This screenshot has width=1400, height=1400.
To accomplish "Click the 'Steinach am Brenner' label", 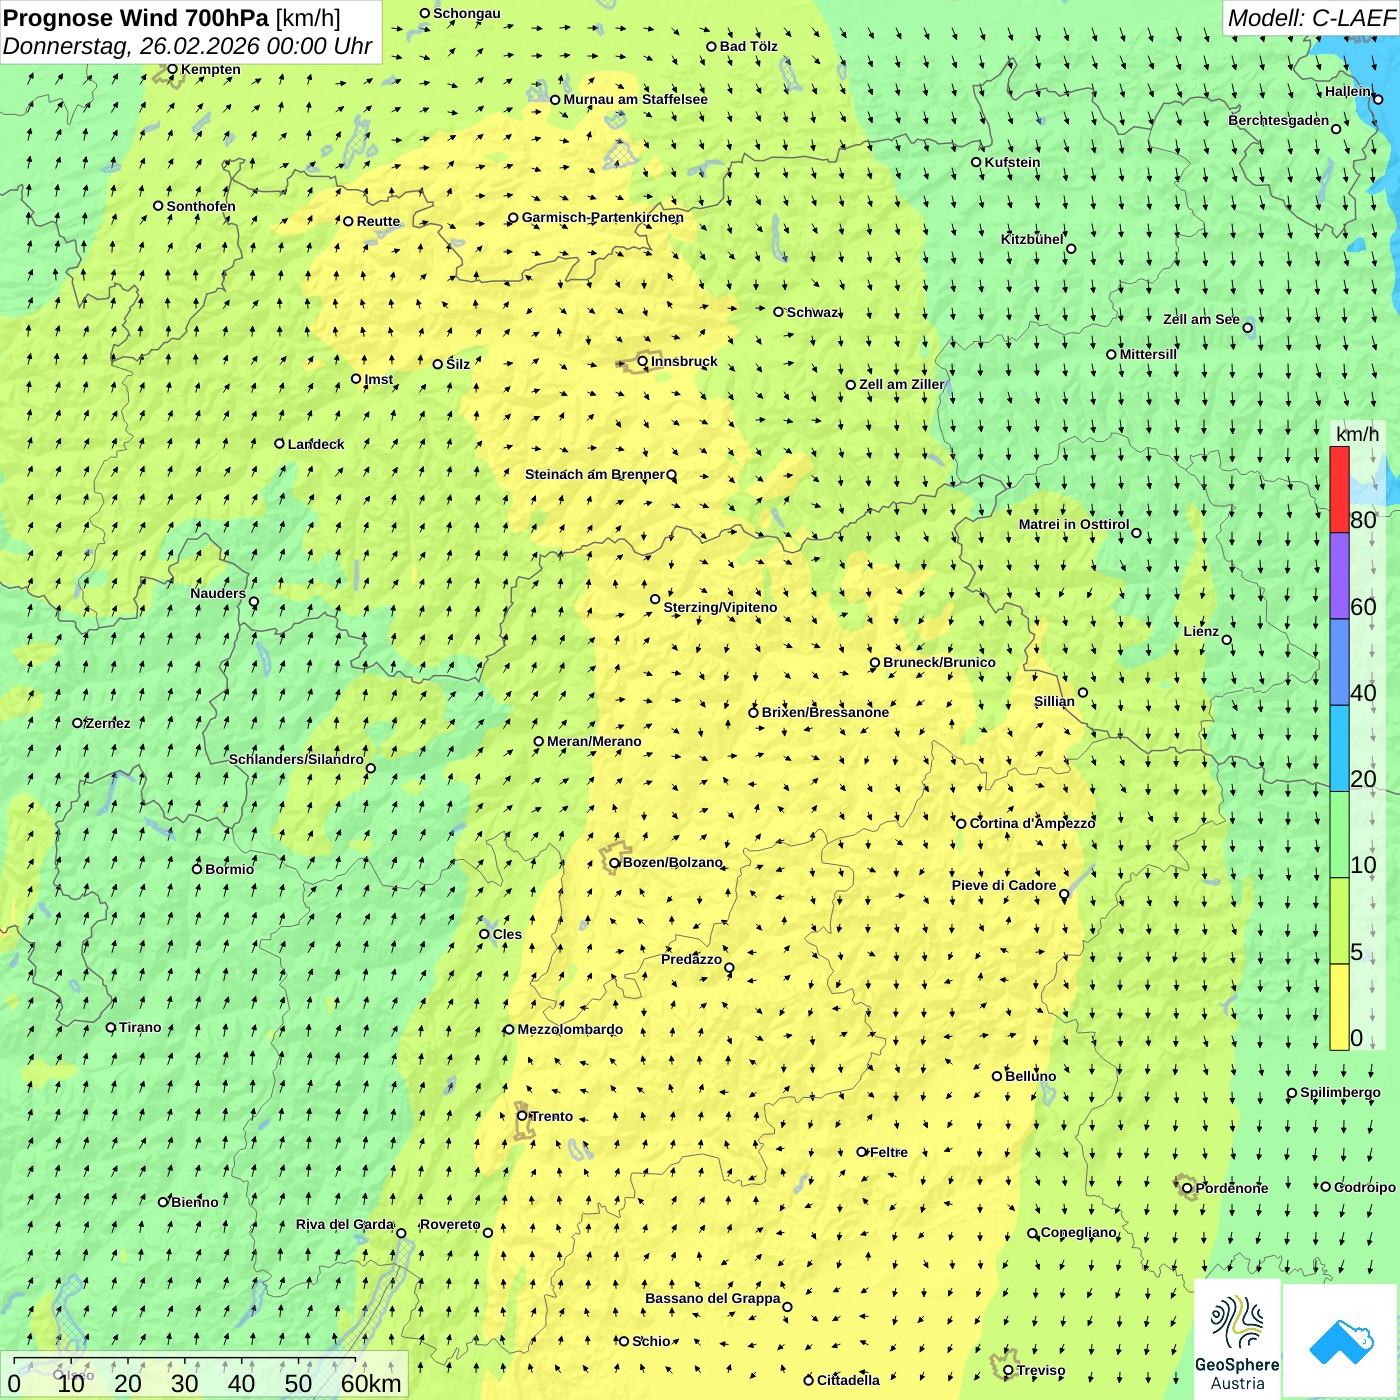I will (x=595, y=474).
